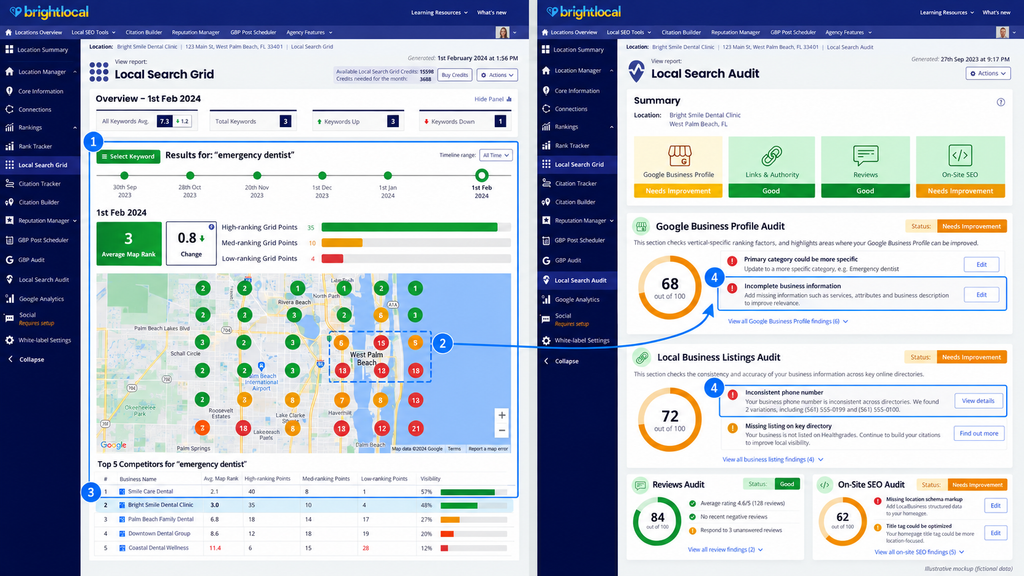
Task: Select Local Search Audit in left window sidebar
Action: (40, 280)
